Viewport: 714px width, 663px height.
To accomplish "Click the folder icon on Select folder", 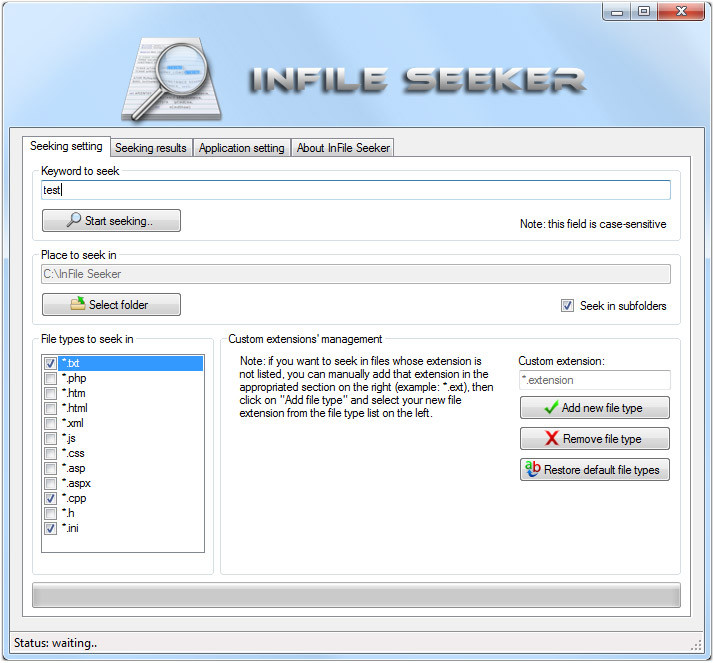I will click(78, 304).
